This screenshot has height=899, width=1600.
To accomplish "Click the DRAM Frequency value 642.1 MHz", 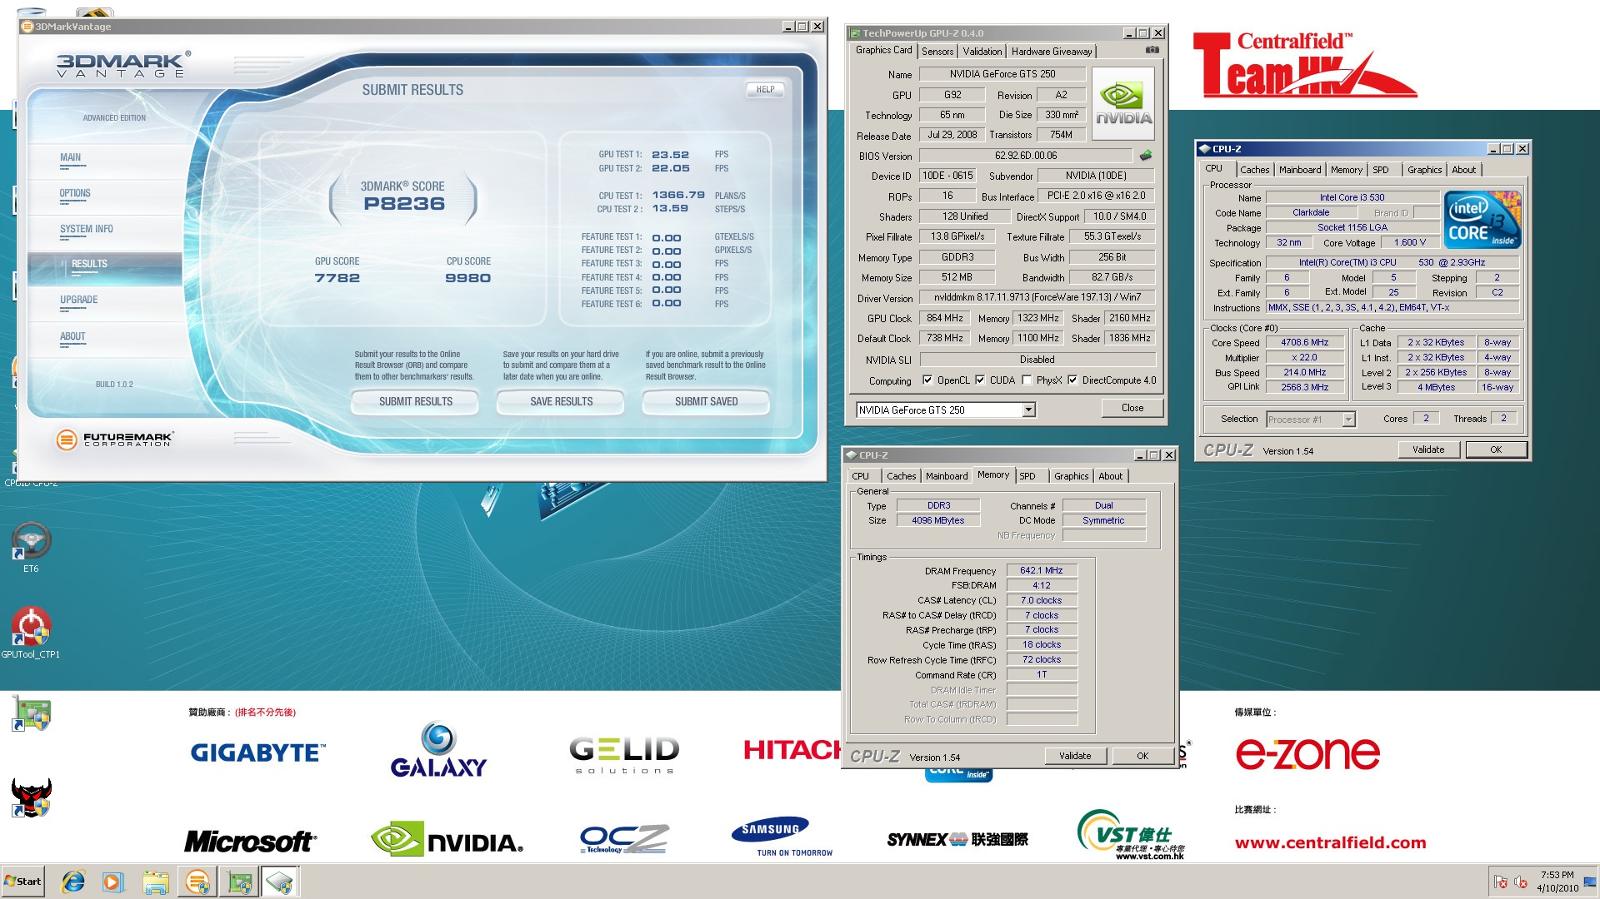I will [x=1041, y=571].
